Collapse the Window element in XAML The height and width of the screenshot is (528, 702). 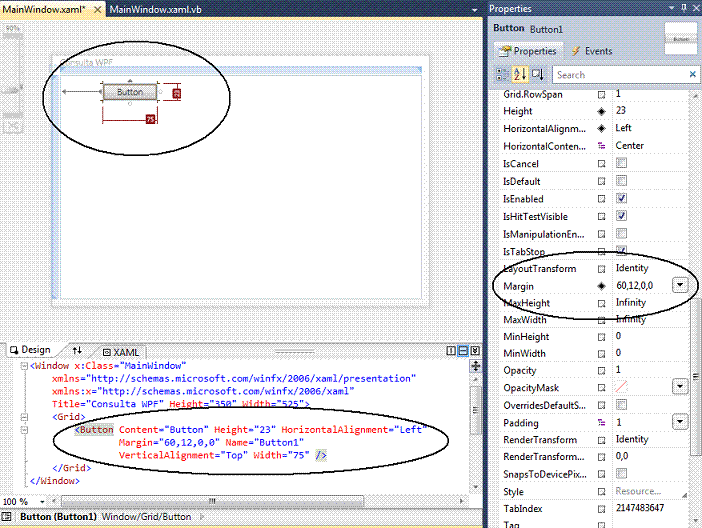tap(24, 366)
